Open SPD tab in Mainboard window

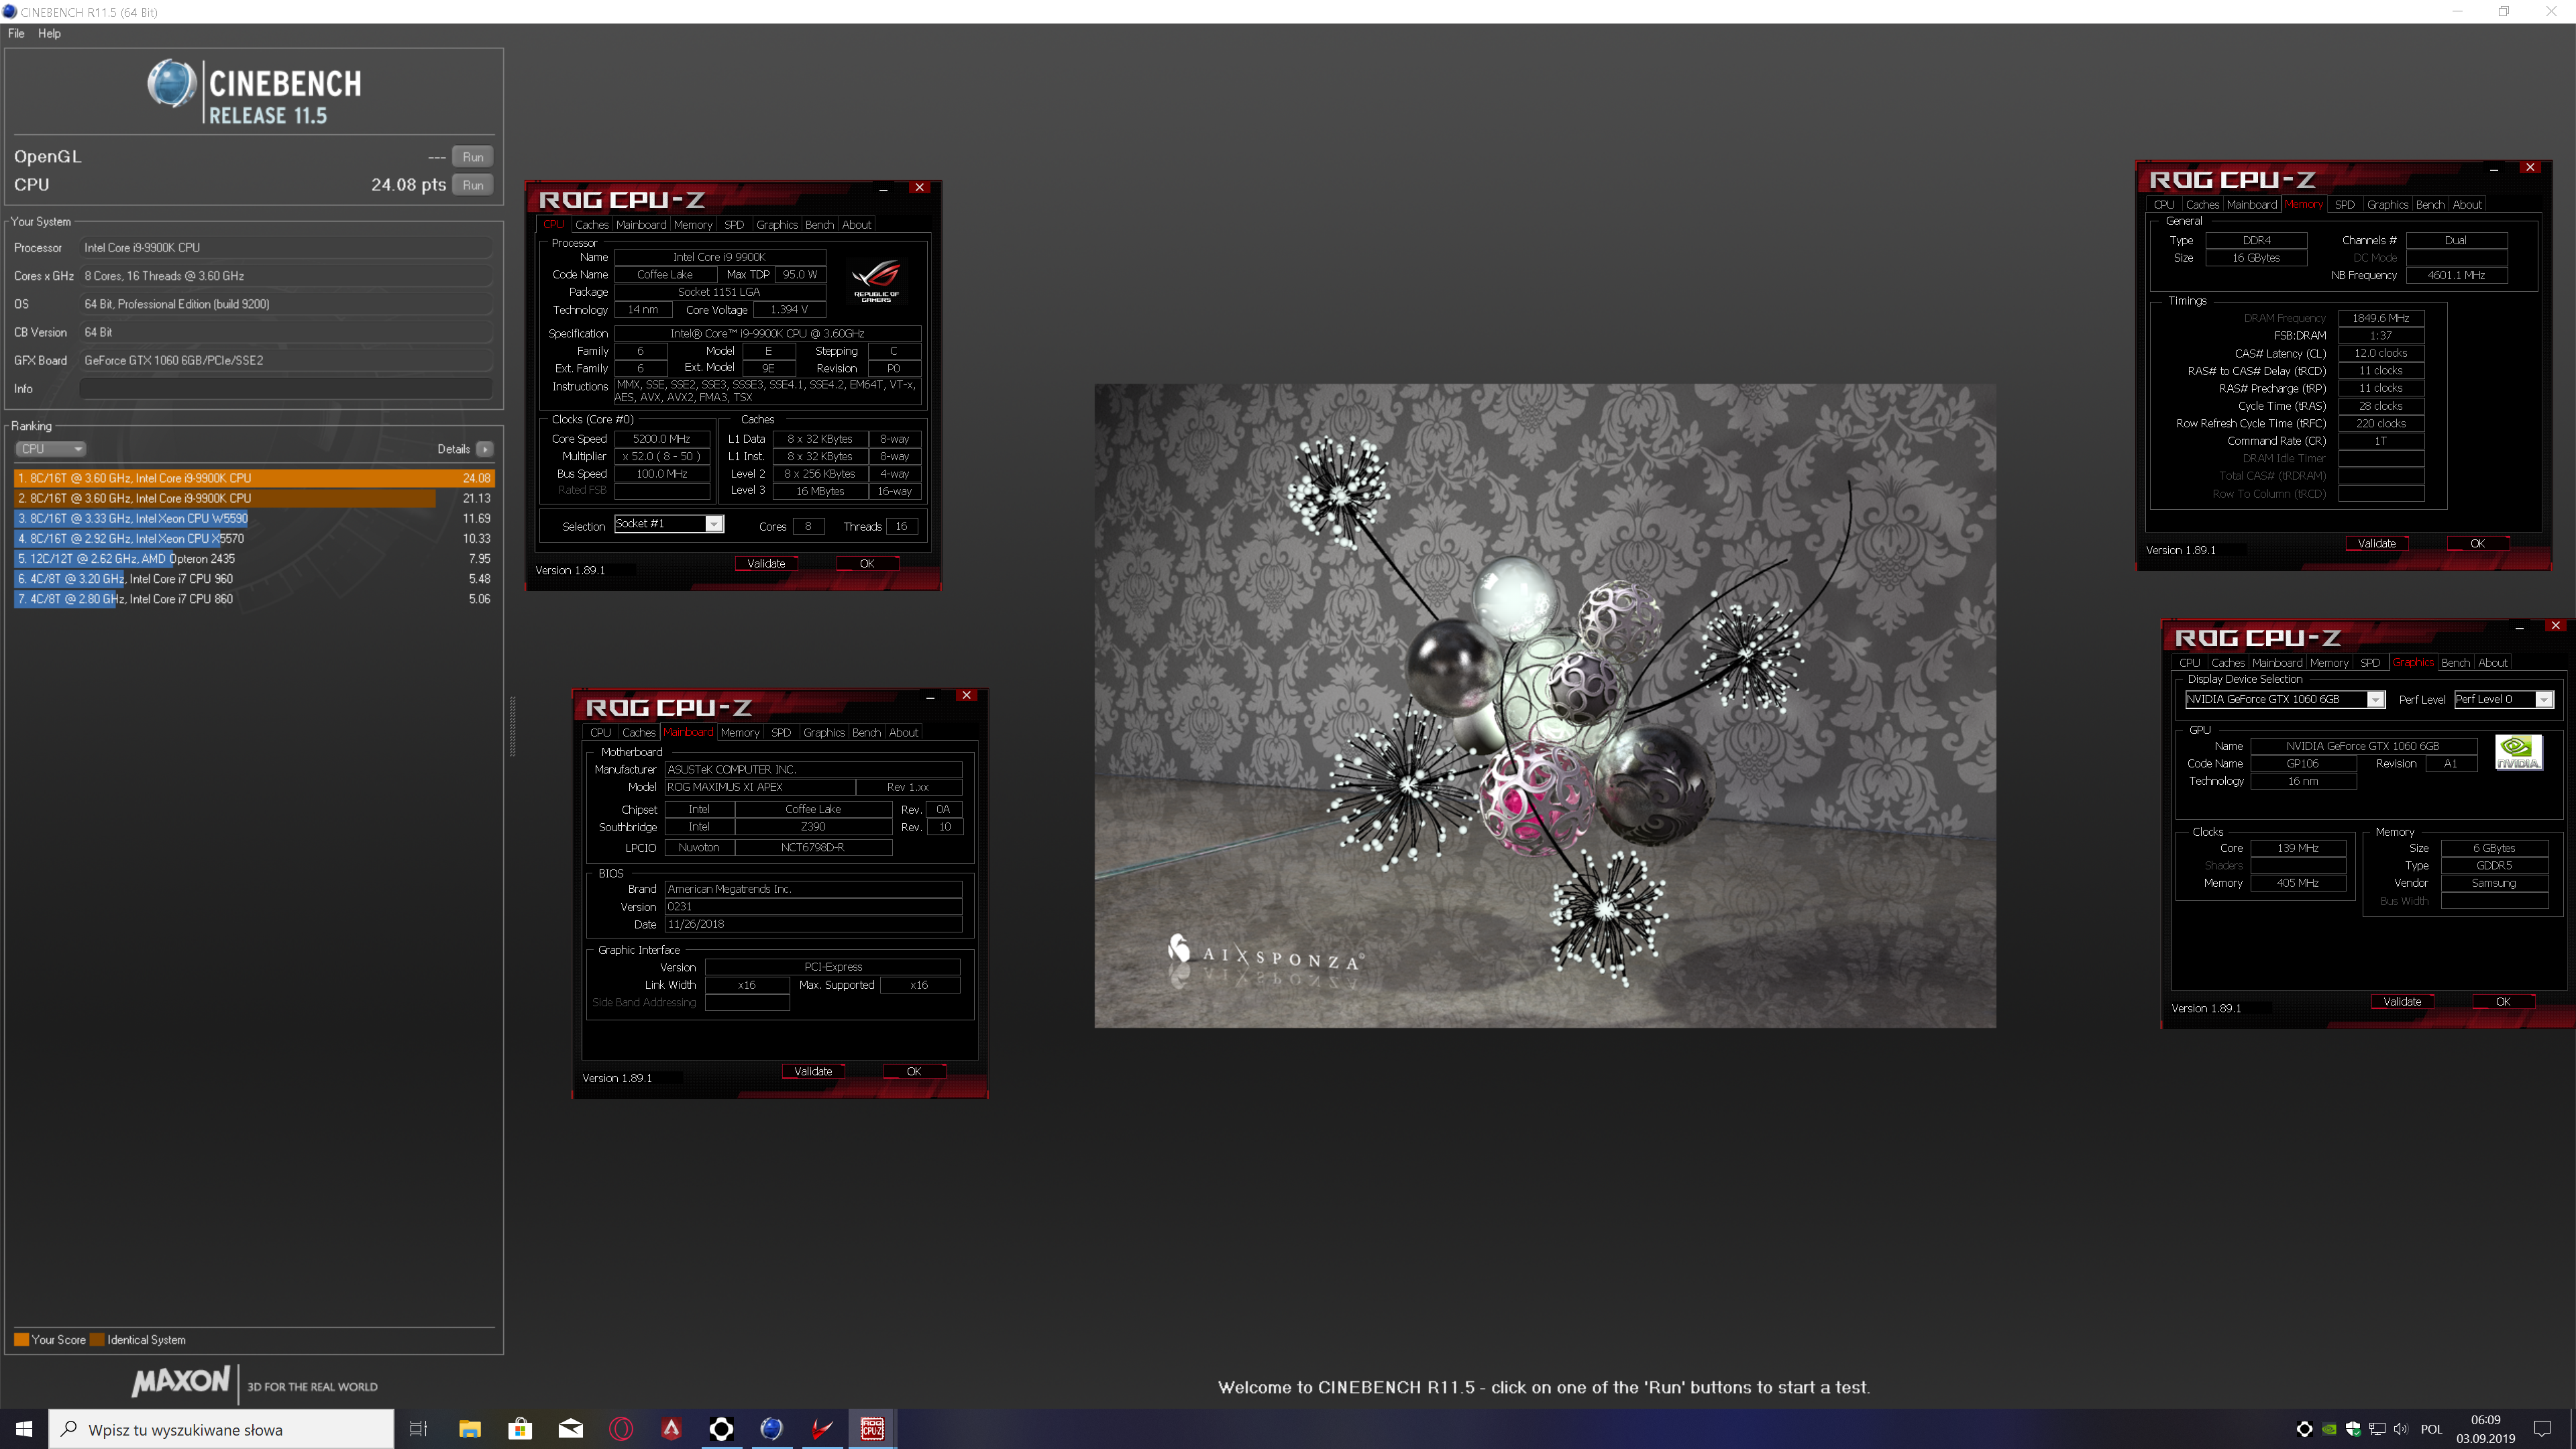[x=780, y=733]
